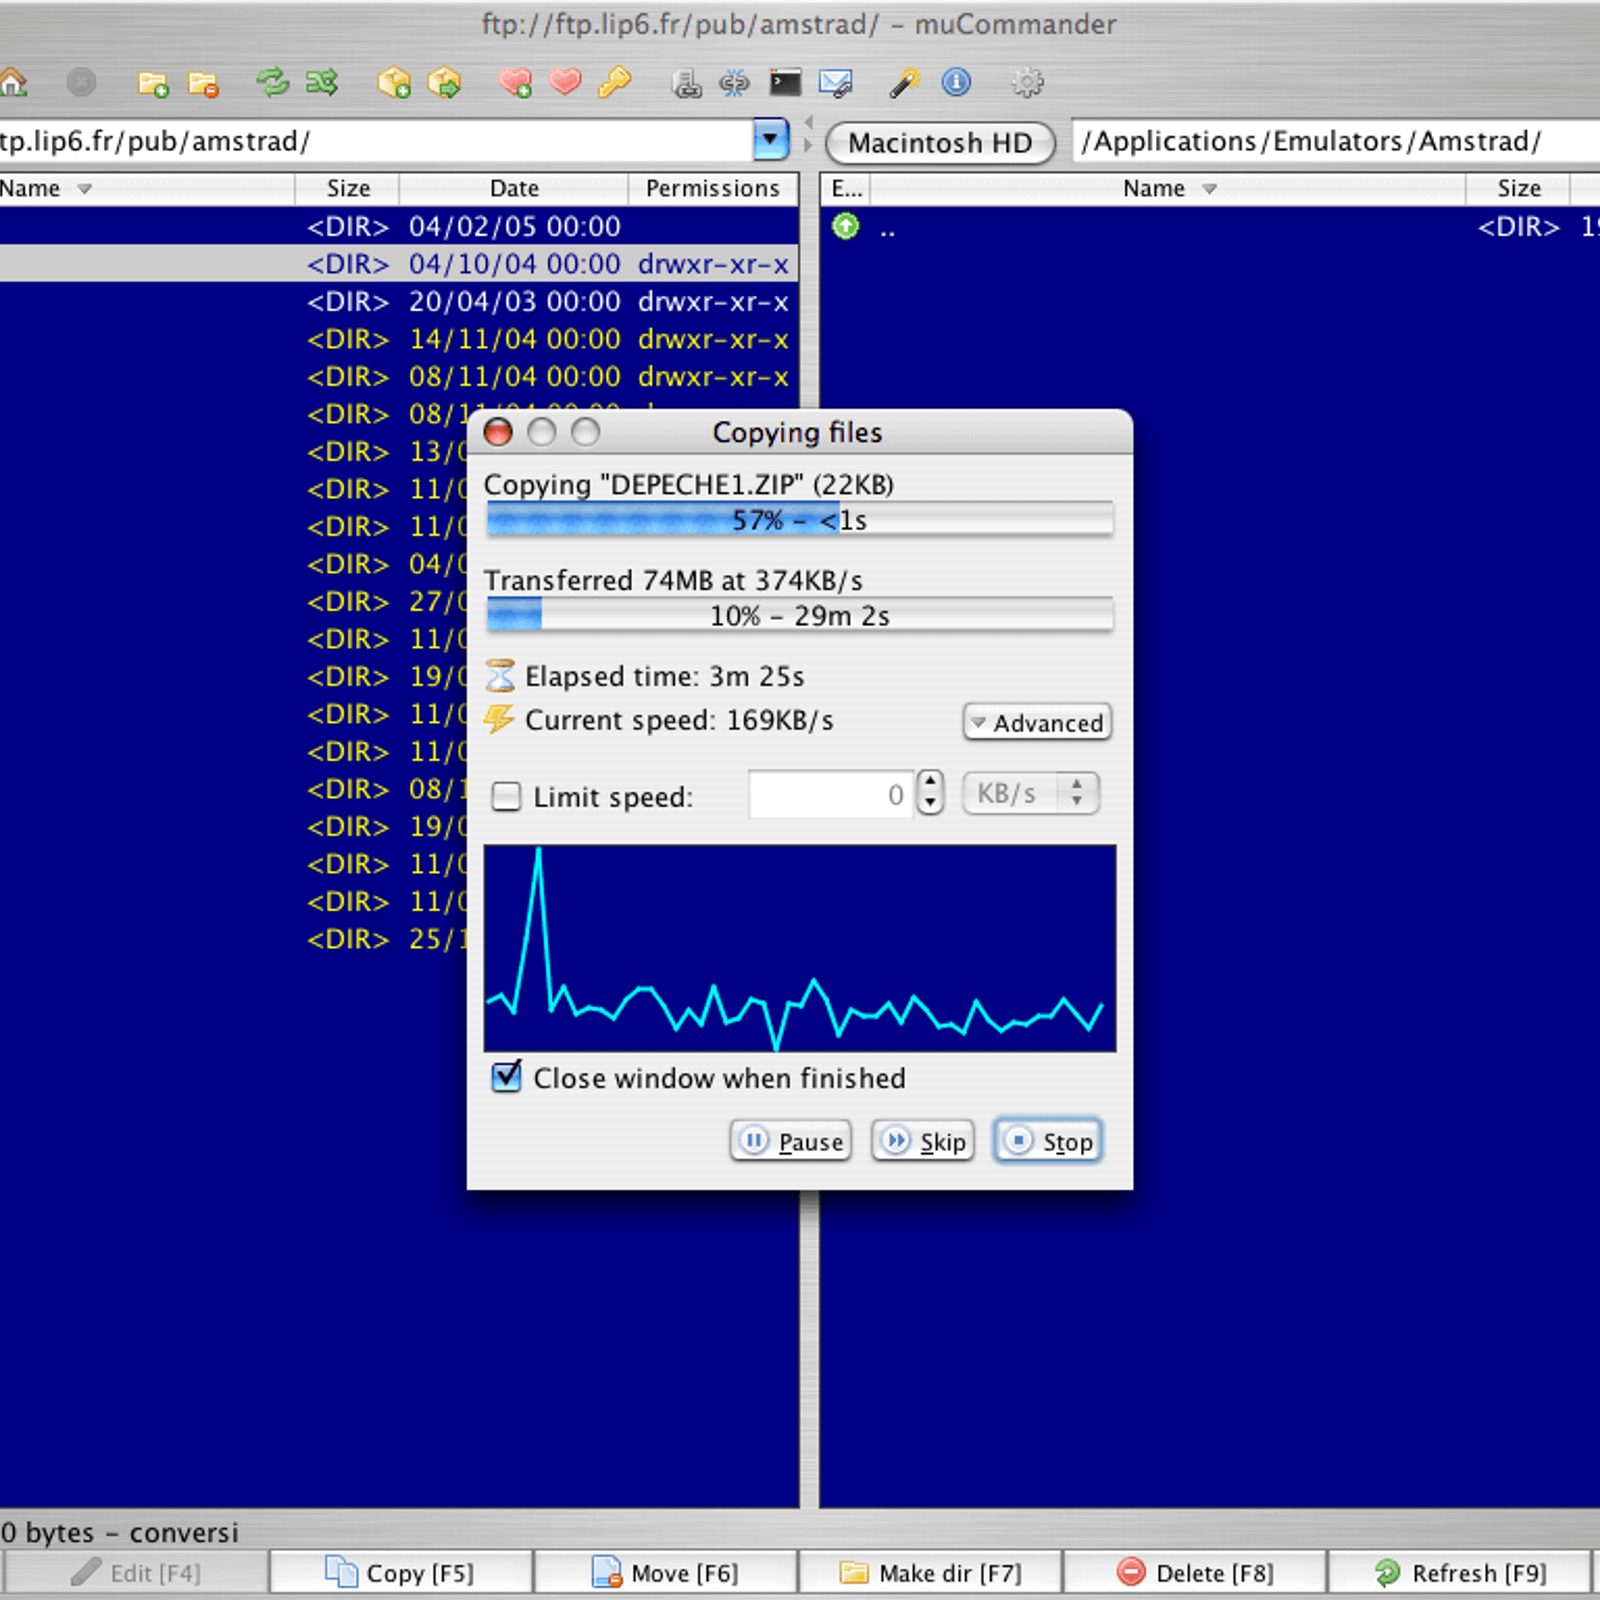Screen dimensions: 1600x1600
Task: Click the Move [F6] button
Action: click(x=665, y=1573)
